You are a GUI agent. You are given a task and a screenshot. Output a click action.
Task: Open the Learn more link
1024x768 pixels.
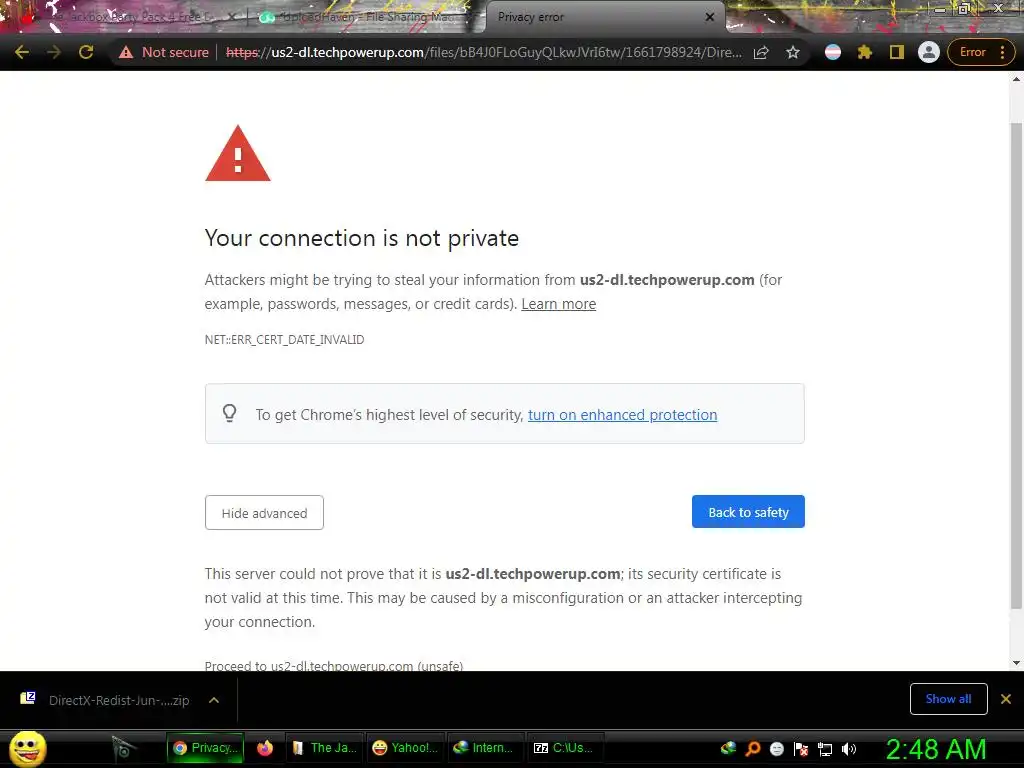[x=558, y=304]
